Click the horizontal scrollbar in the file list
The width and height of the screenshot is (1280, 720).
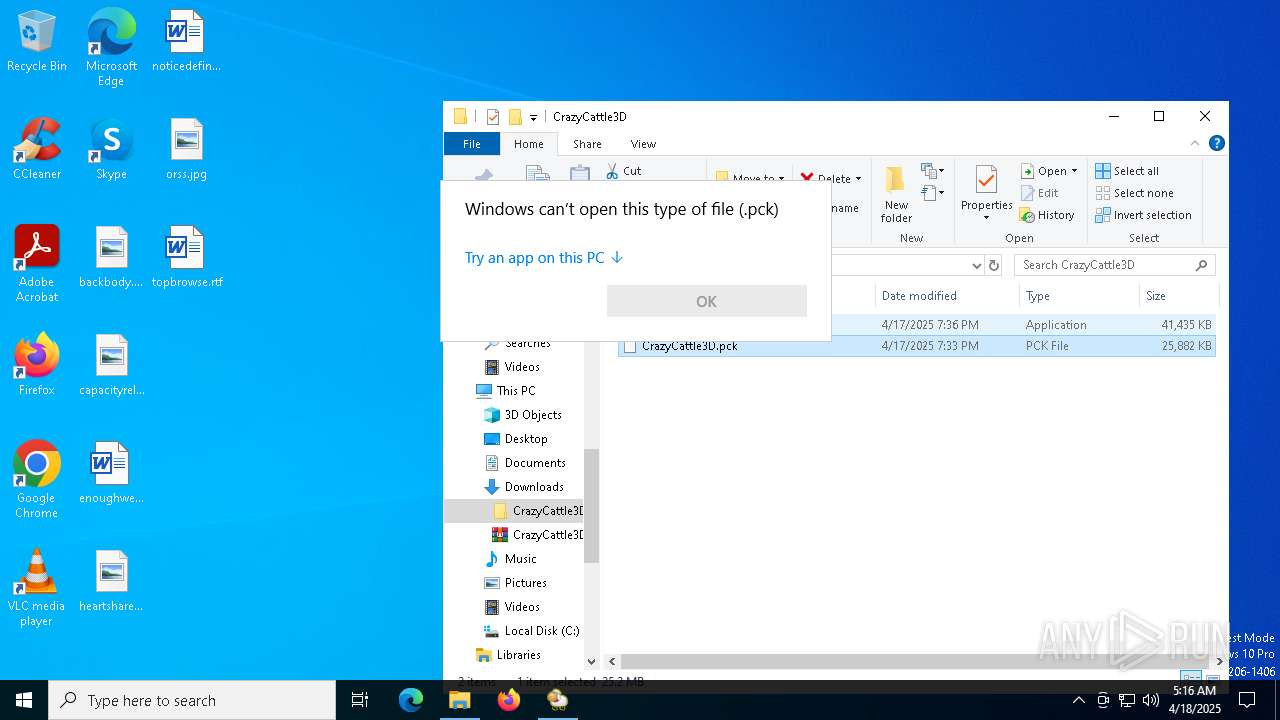pos(912,662)
